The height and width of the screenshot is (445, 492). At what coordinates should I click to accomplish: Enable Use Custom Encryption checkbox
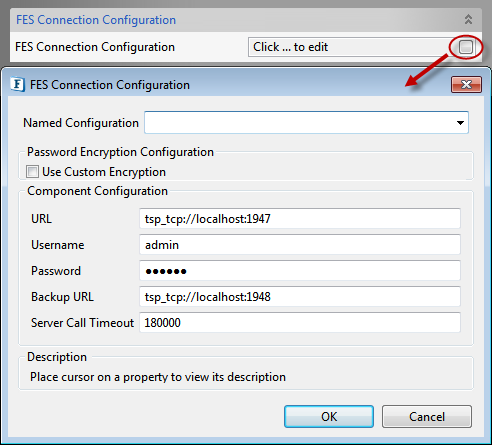tap(32, 172)
